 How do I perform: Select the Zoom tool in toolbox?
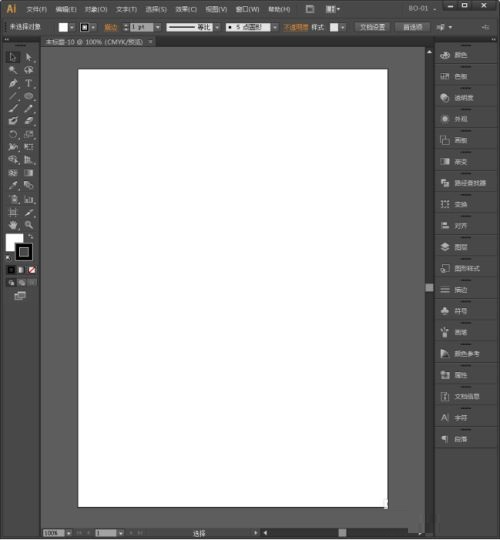(x=29, y=225)
